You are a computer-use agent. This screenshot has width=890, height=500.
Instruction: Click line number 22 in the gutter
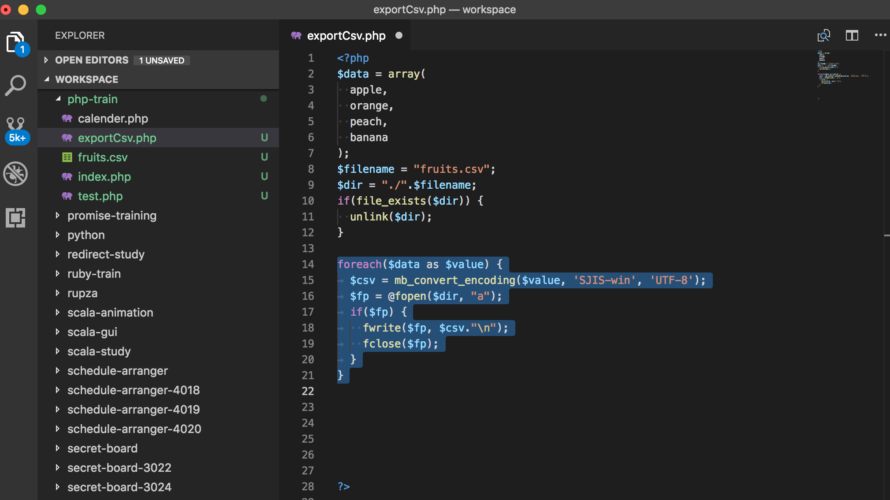pos(308,392)
